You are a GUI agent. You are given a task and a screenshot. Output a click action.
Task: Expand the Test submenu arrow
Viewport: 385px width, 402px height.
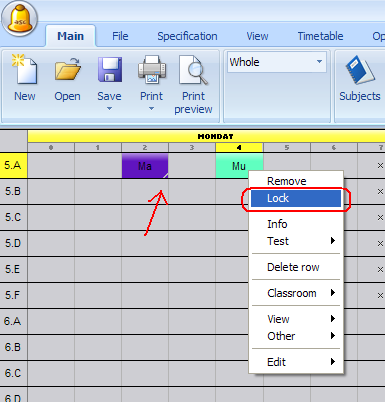[333, 241]
